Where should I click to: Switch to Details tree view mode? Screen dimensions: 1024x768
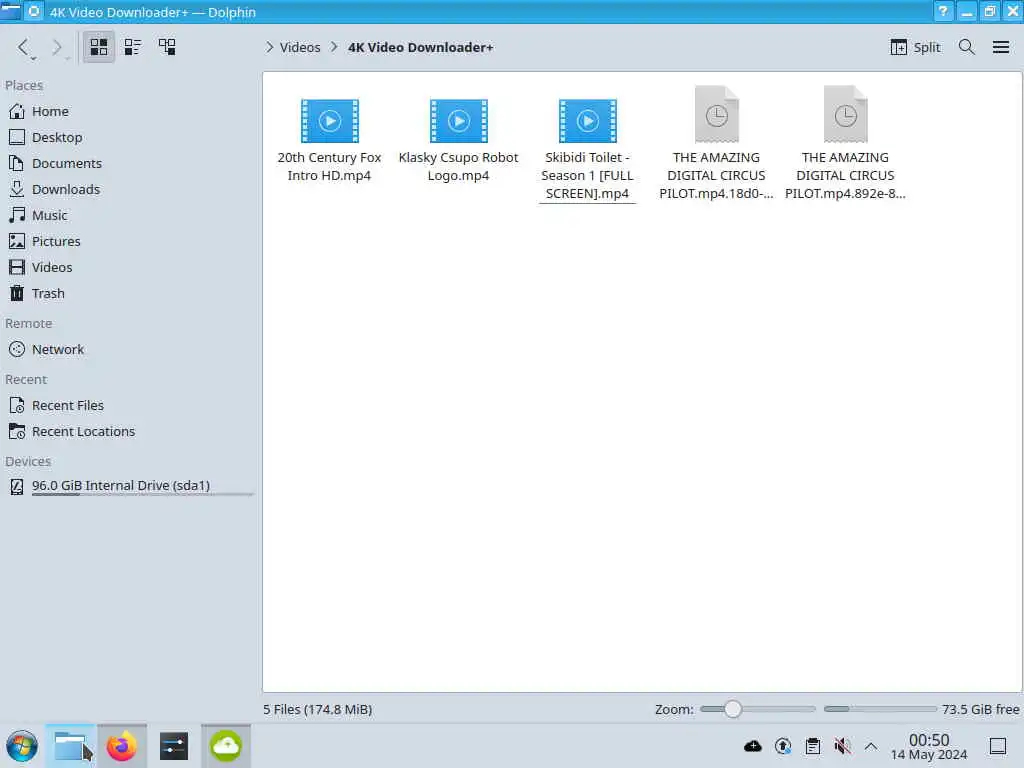click(x=167, y=47)
